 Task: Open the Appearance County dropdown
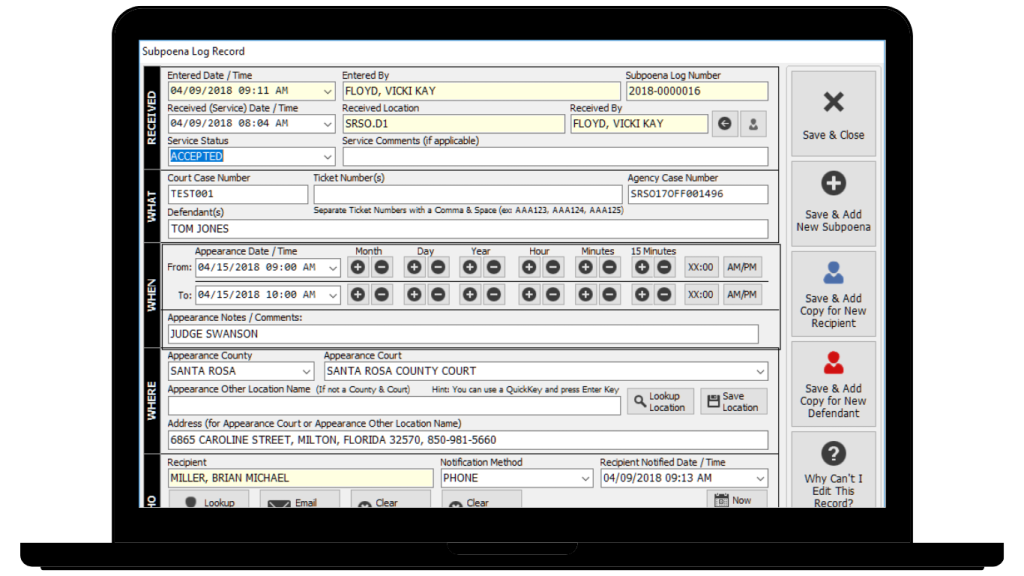coord(307,371)
